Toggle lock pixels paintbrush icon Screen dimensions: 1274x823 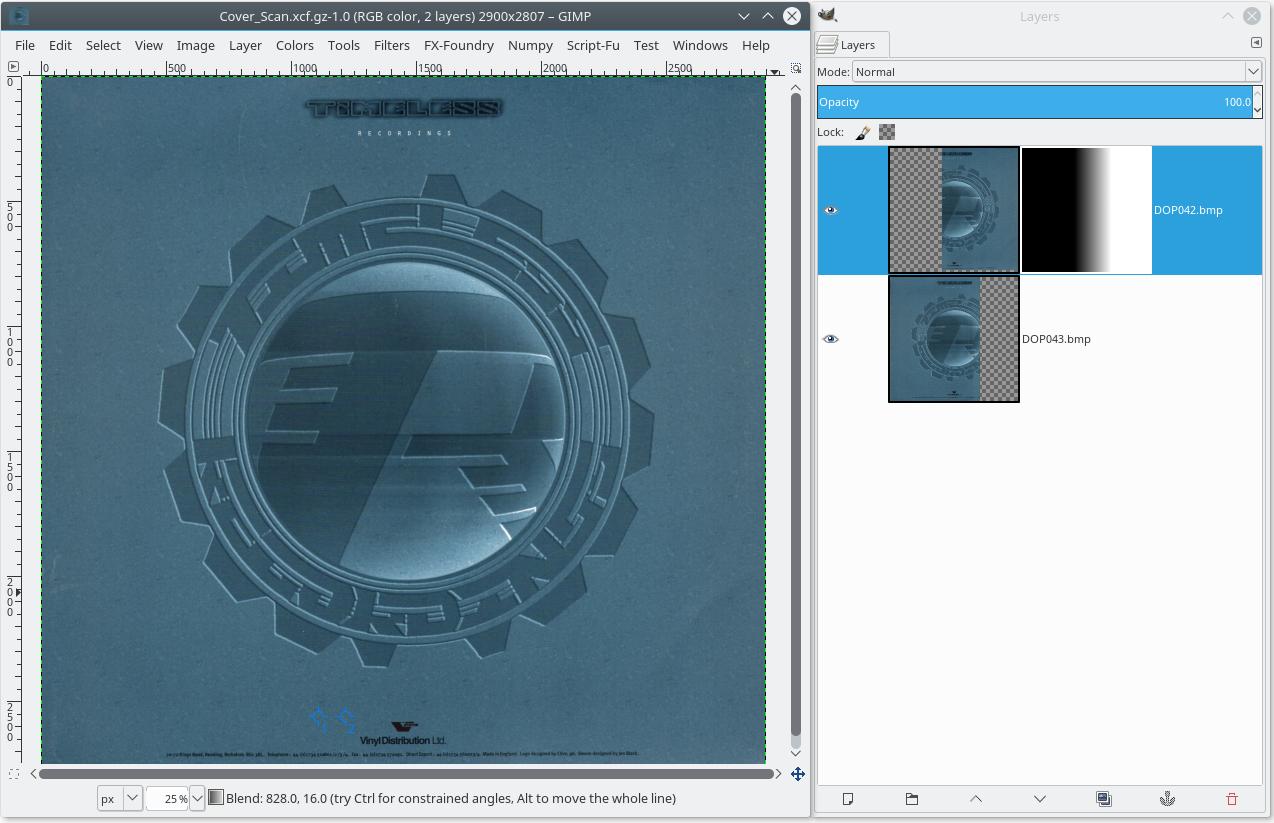tap(863, 132)
